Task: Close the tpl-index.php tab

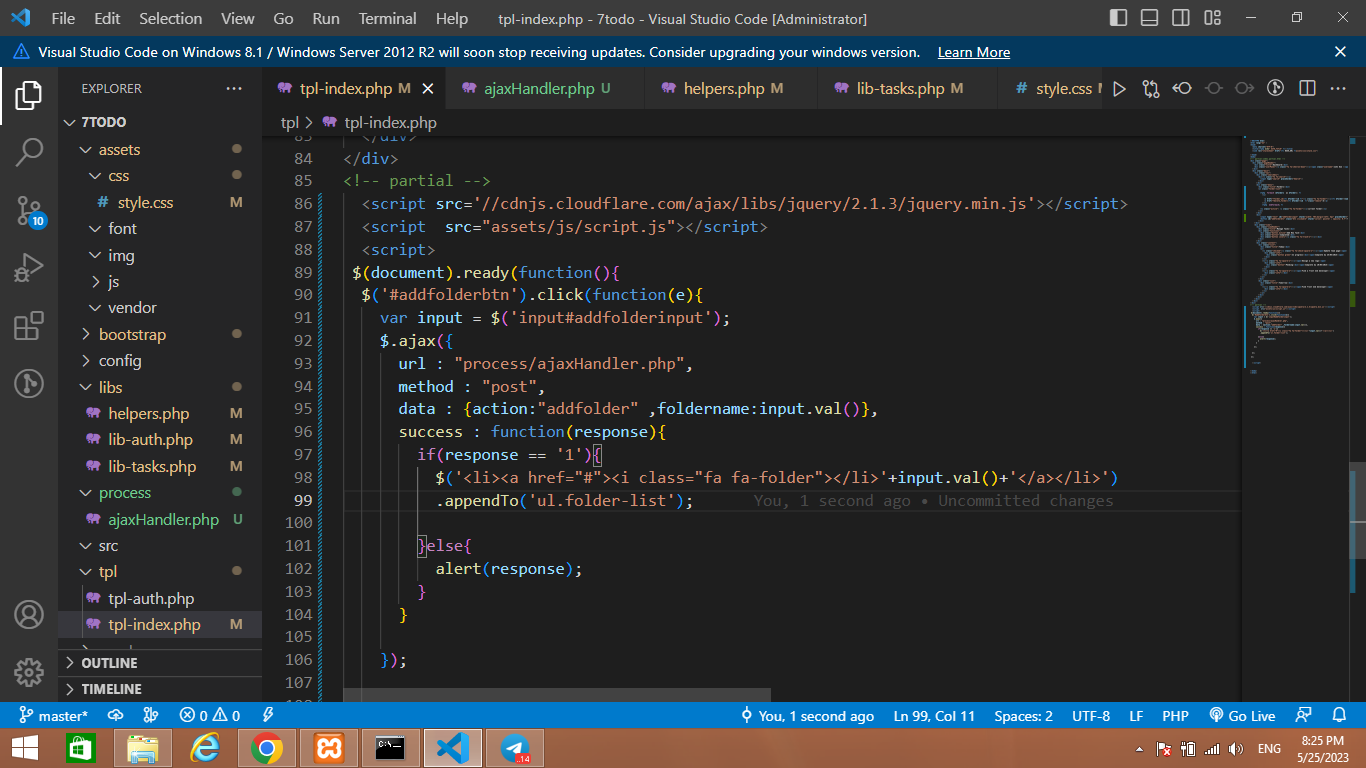Action: point(428,89)
